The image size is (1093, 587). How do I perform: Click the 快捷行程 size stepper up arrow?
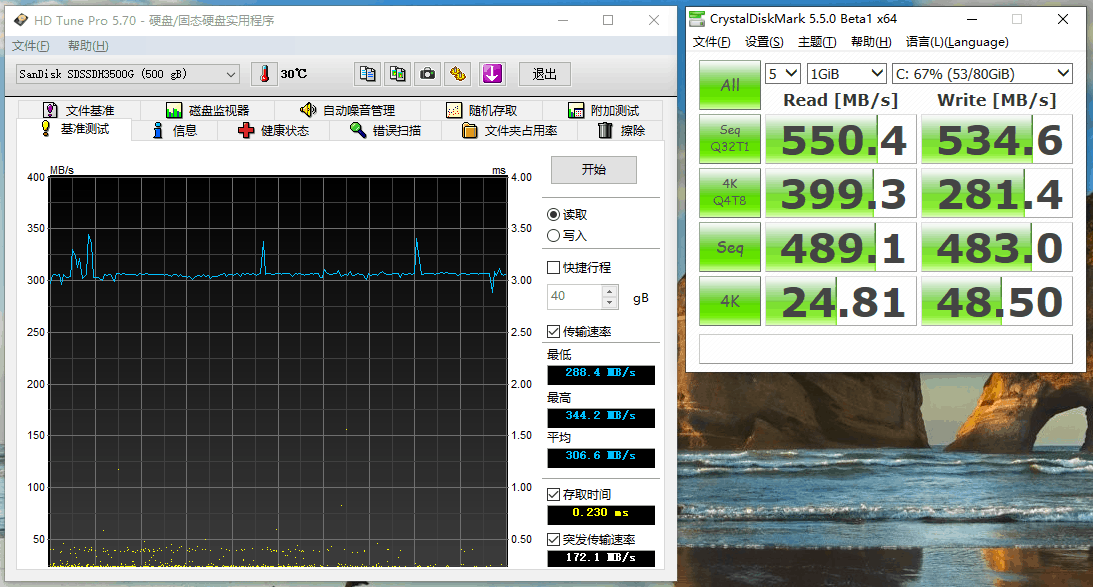pyautogui.click(x=610, y=292)
